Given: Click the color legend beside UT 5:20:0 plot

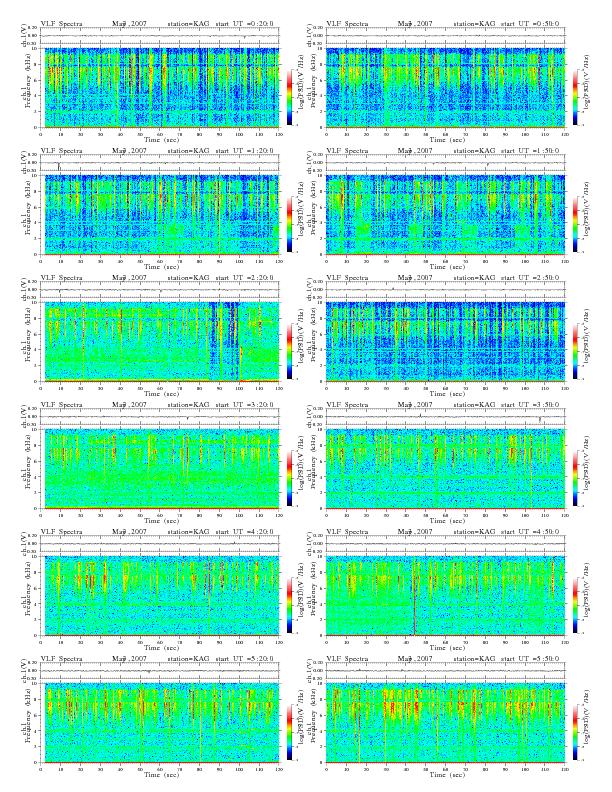Looking at the screenshot, I should pyautogui.click(x=289, y=732).
